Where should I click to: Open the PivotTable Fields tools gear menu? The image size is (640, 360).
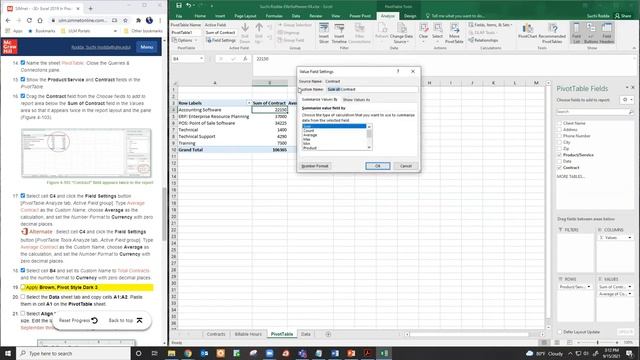627,100
